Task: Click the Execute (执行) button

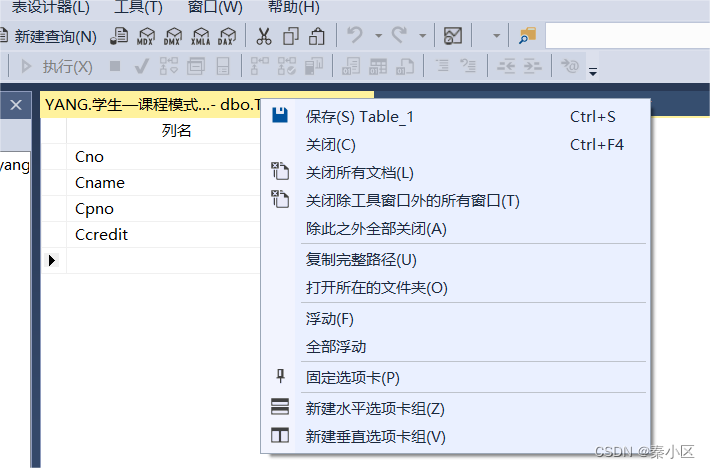Action: [58, 67]
